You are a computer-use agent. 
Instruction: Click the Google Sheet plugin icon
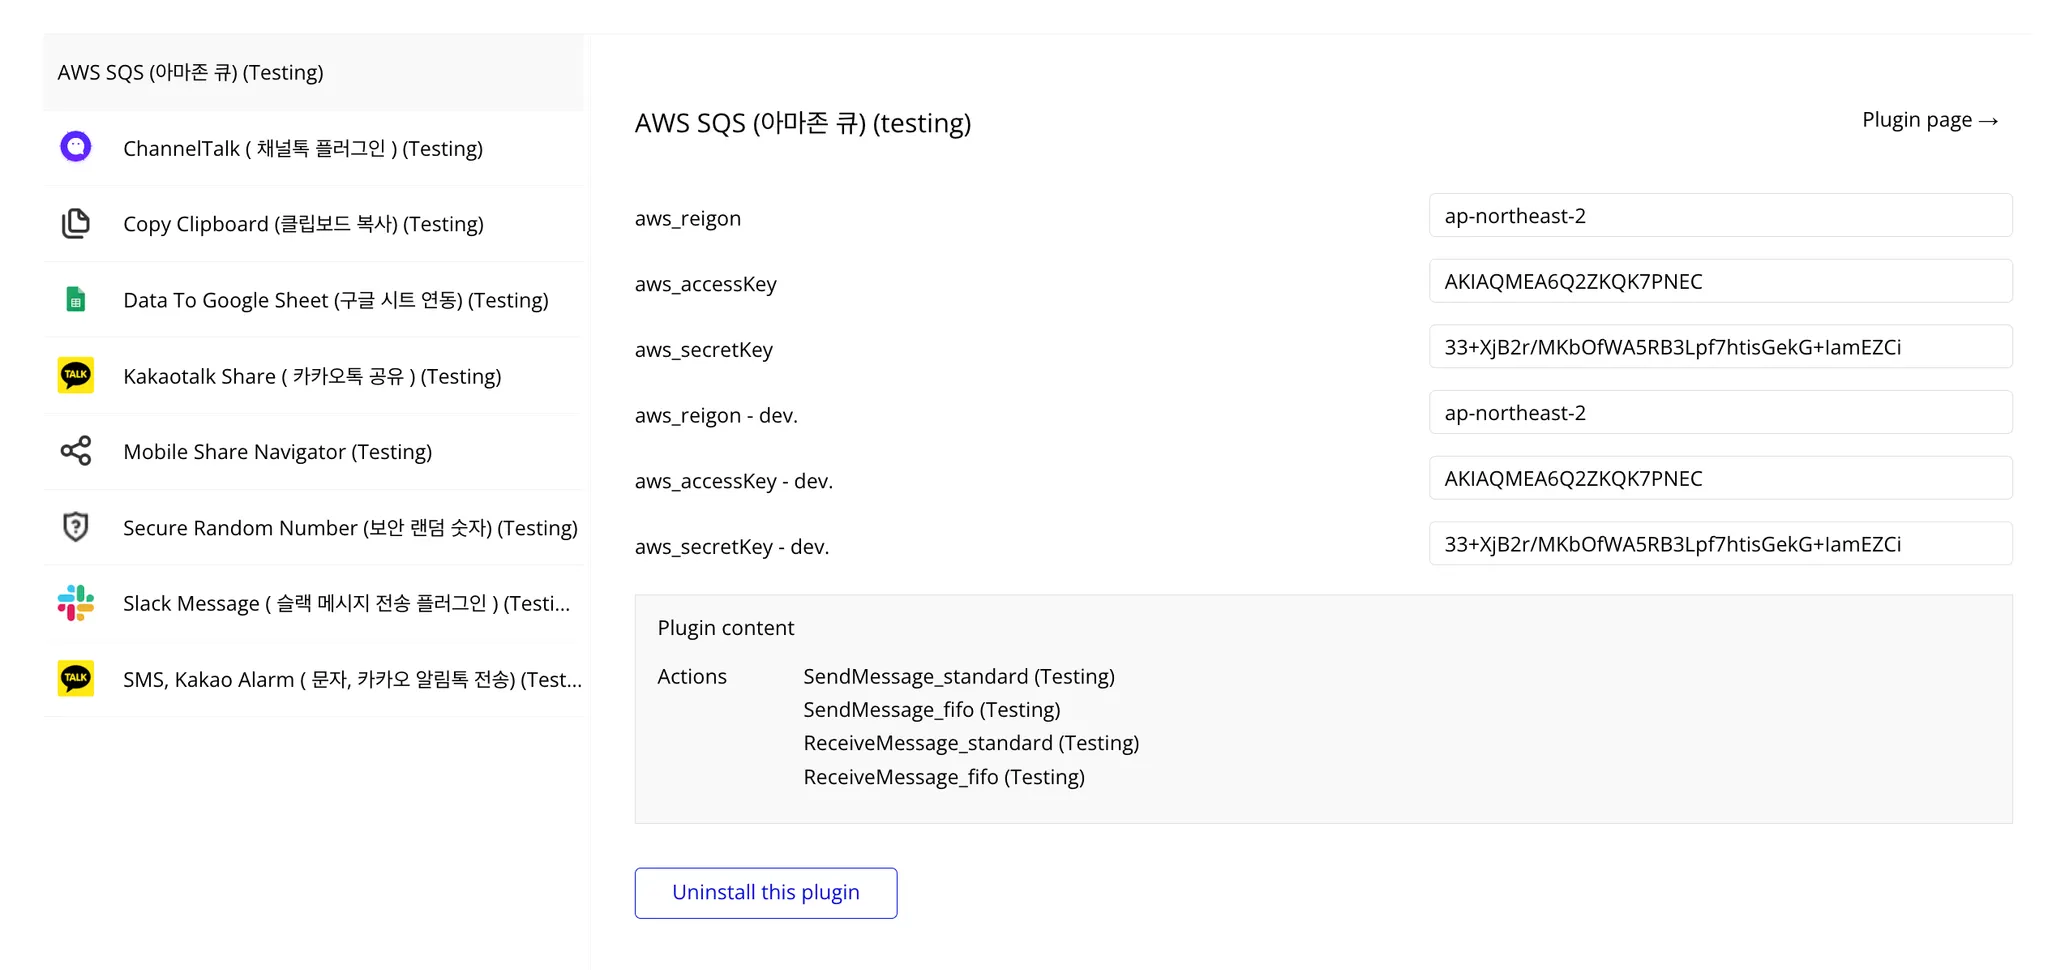click(x=76, y=299)
